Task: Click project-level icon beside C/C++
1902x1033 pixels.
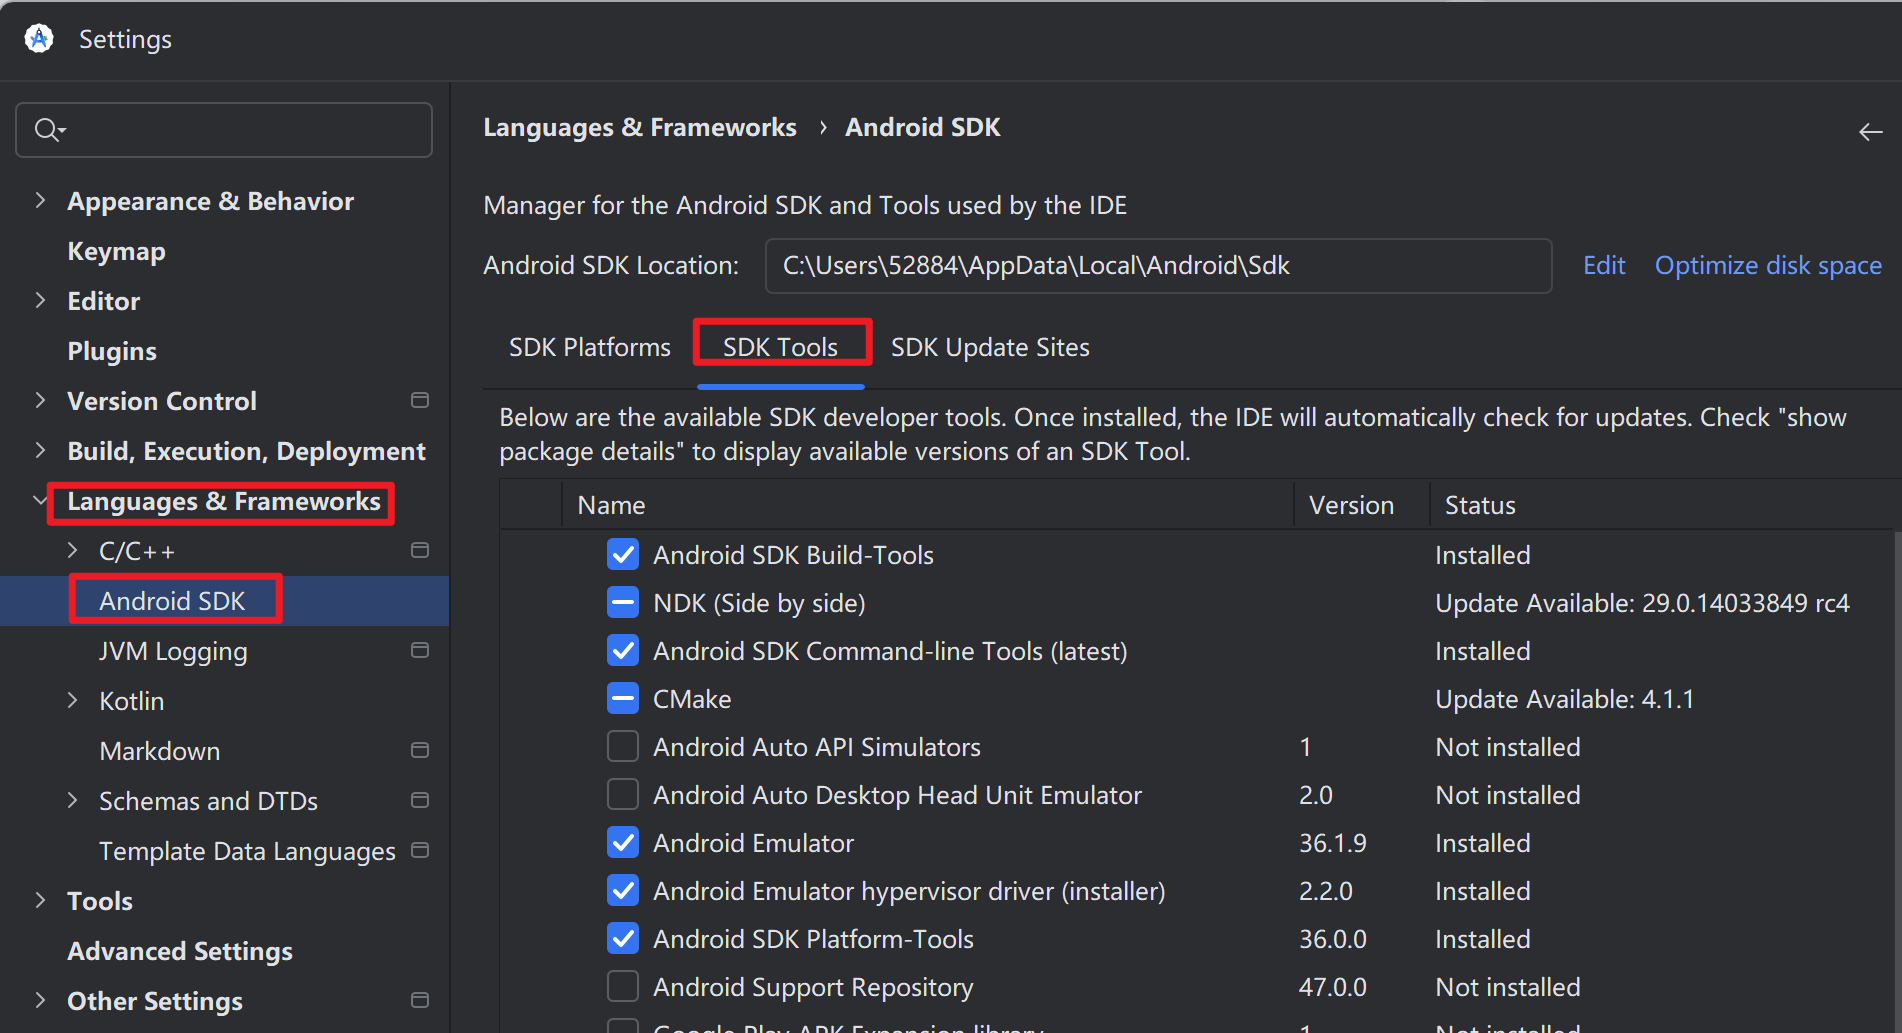Action: (420, 551)
